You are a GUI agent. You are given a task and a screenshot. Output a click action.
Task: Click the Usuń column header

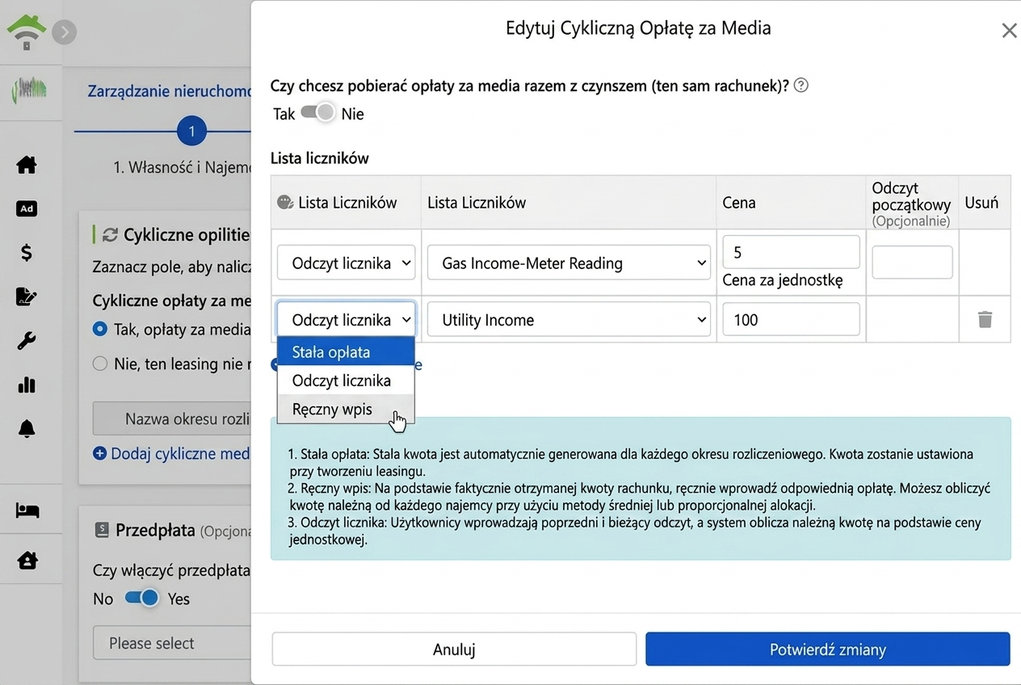pyautogui.click(x=981, y=203)
